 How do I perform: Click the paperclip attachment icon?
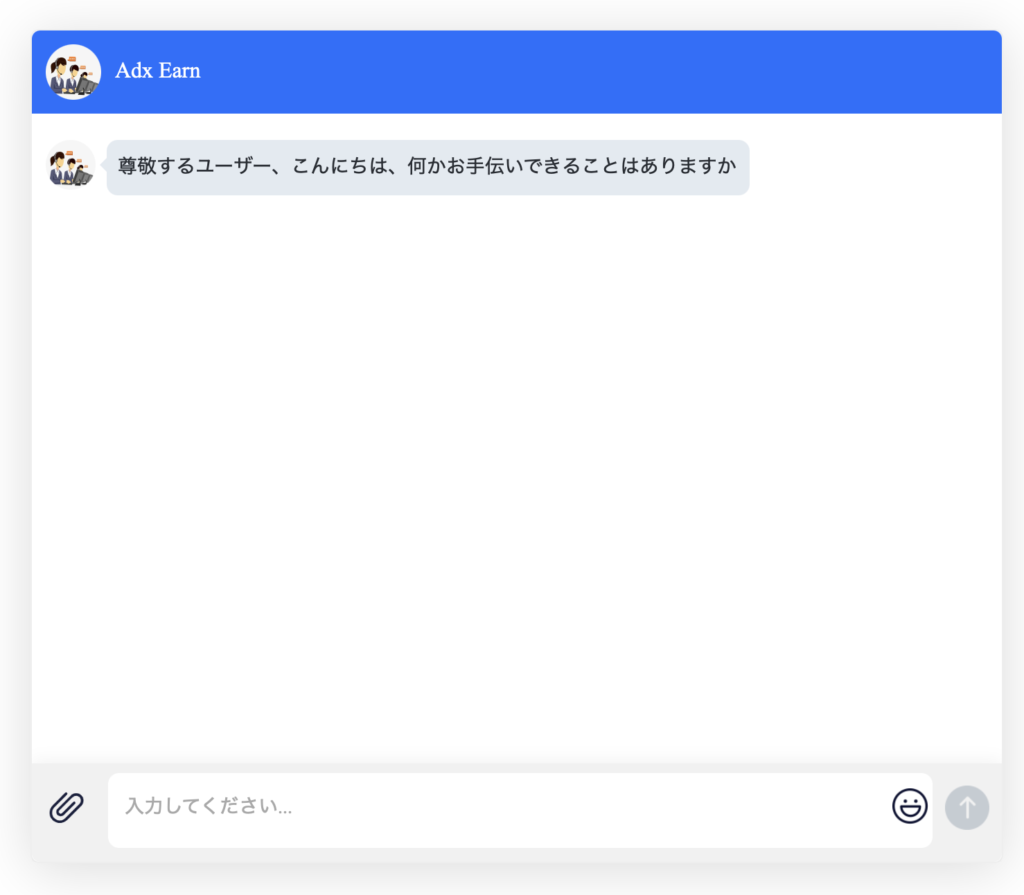67,807
